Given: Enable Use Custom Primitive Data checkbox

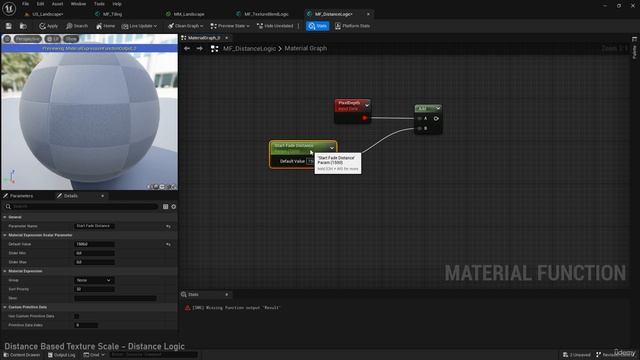Looking at the screenshot, I should (77, 316).
